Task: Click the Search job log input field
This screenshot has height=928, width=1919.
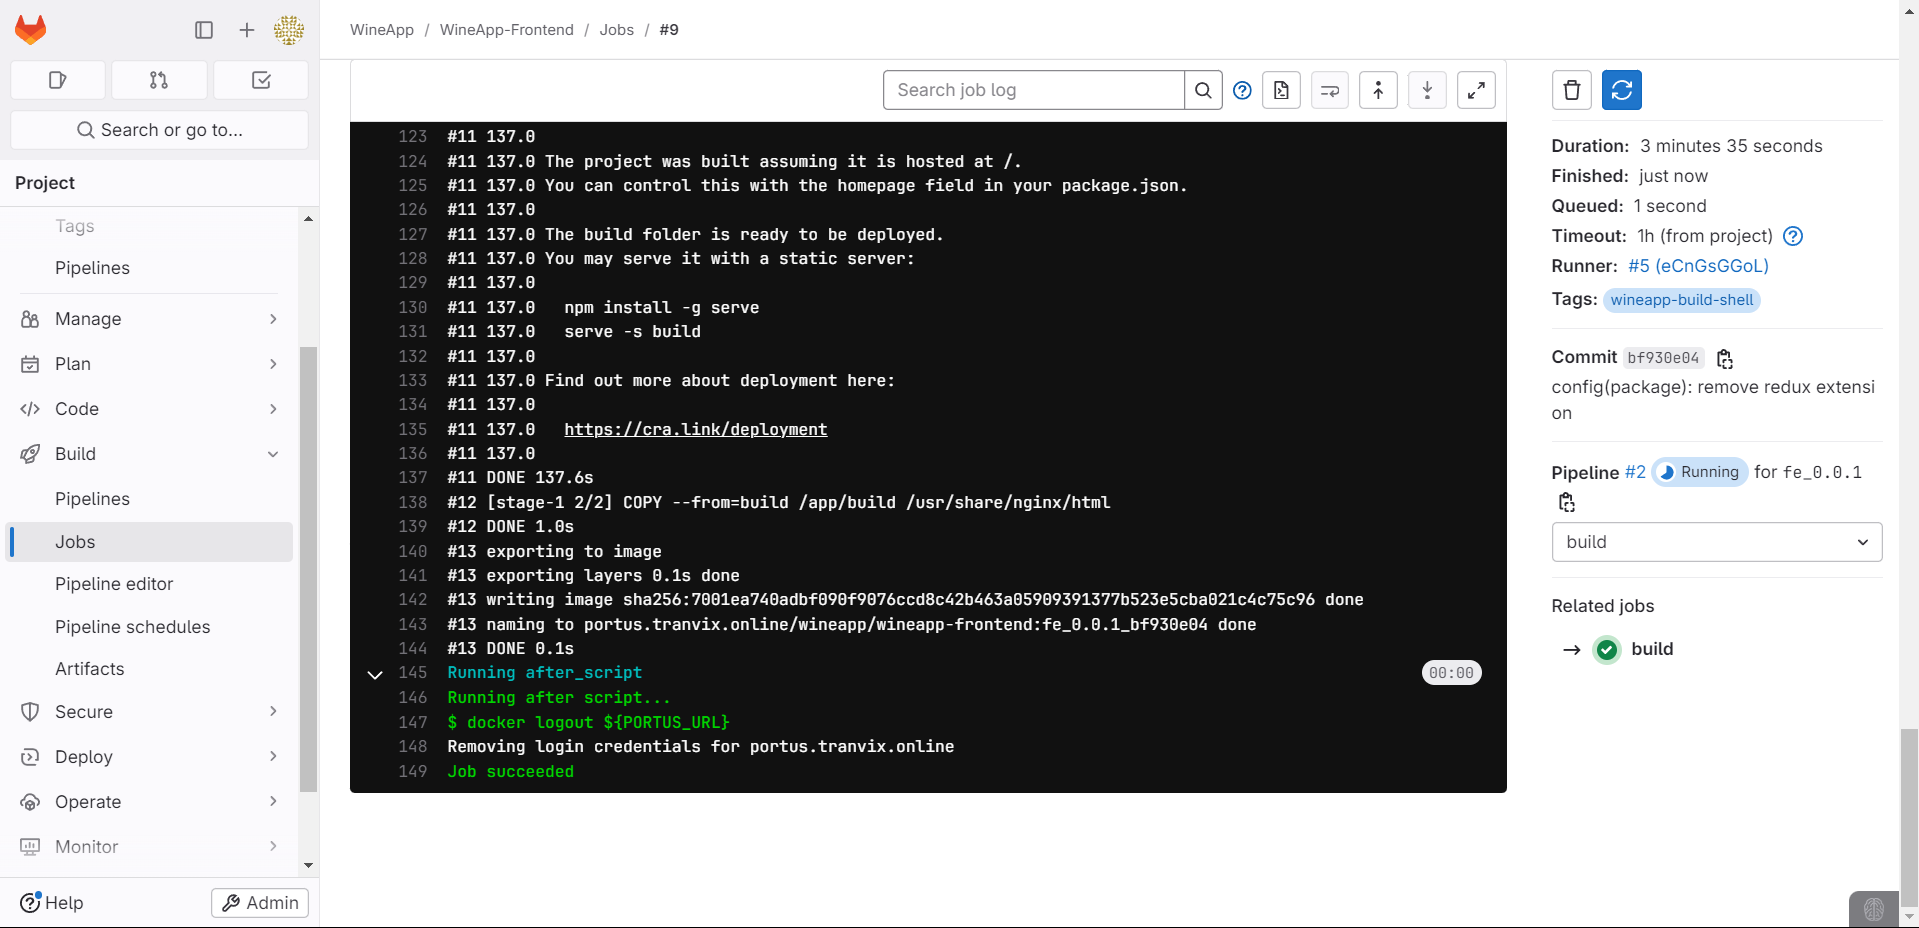Action: (1033, 90)
